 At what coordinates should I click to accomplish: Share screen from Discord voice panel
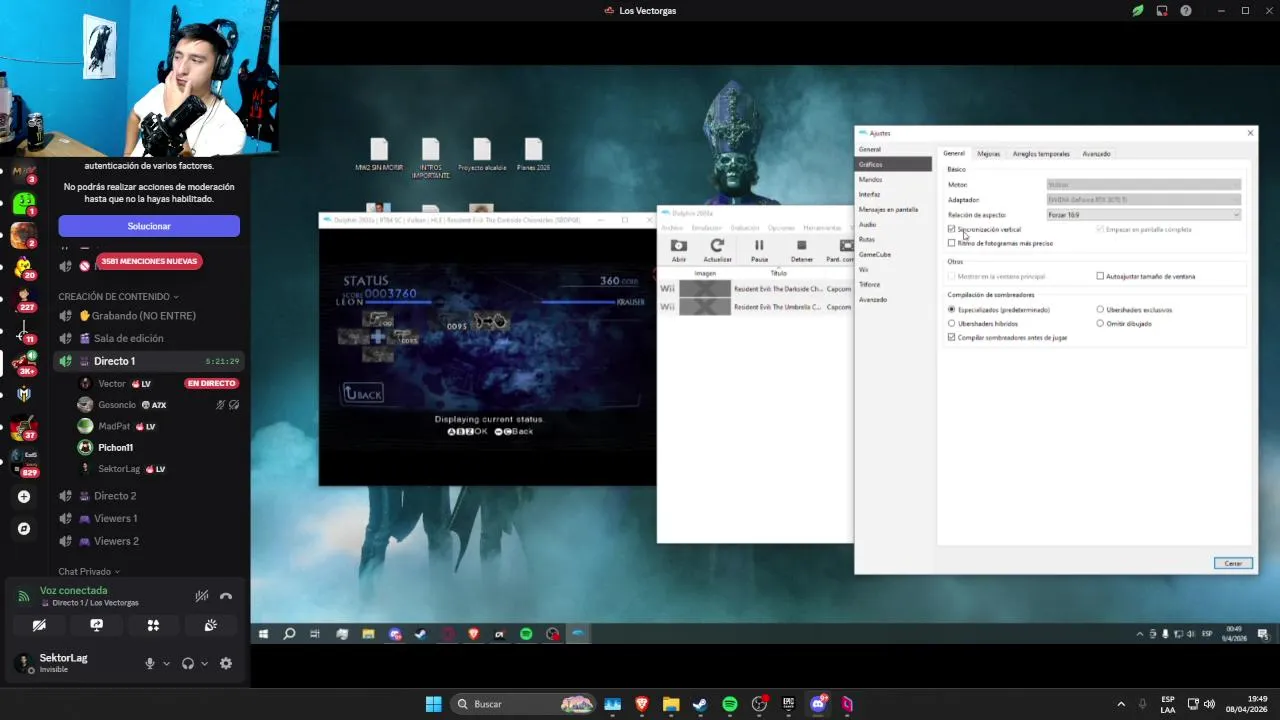(x=96, y=625)
